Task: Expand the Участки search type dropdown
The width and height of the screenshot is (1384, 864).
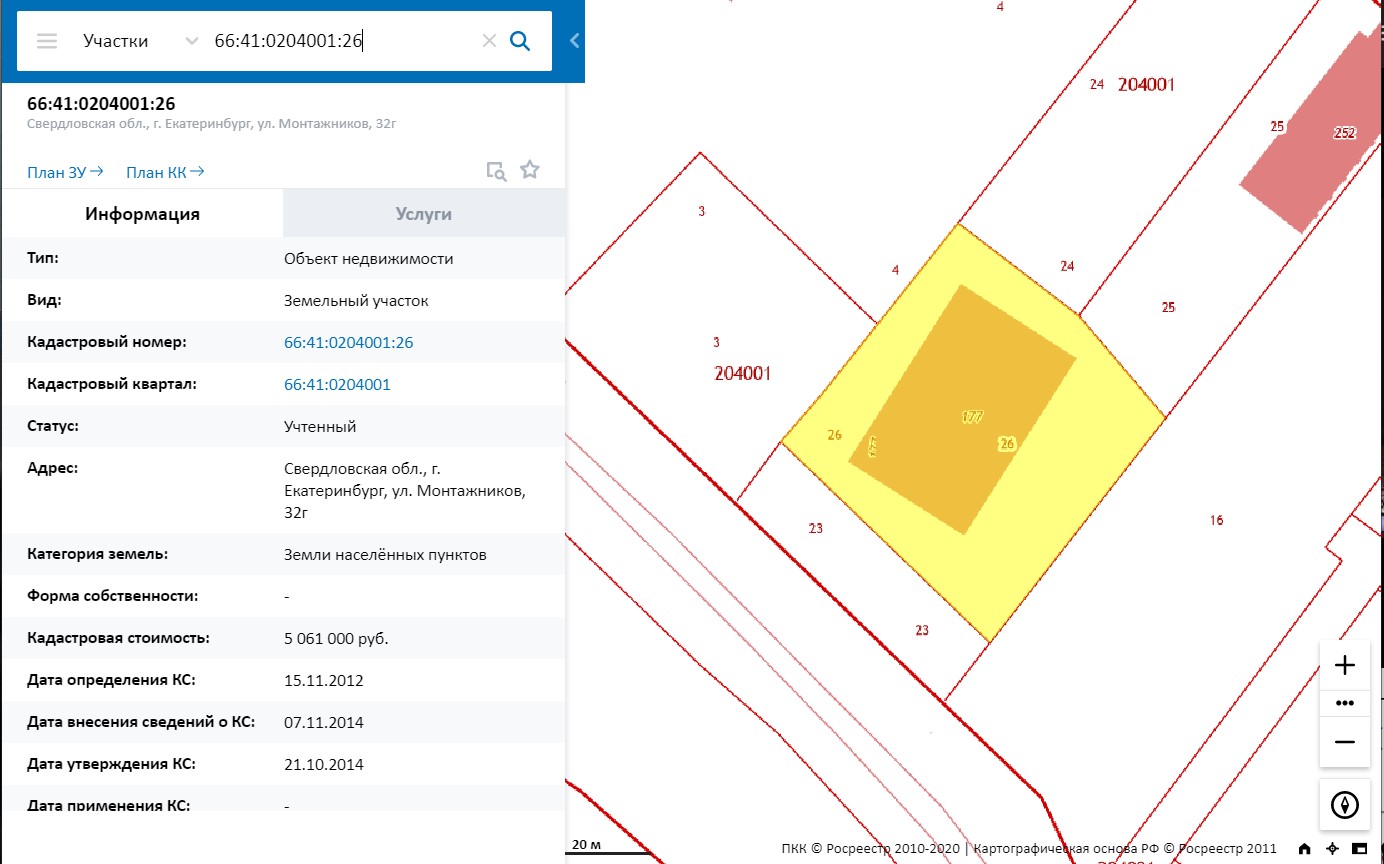Action: click(191, 41)
